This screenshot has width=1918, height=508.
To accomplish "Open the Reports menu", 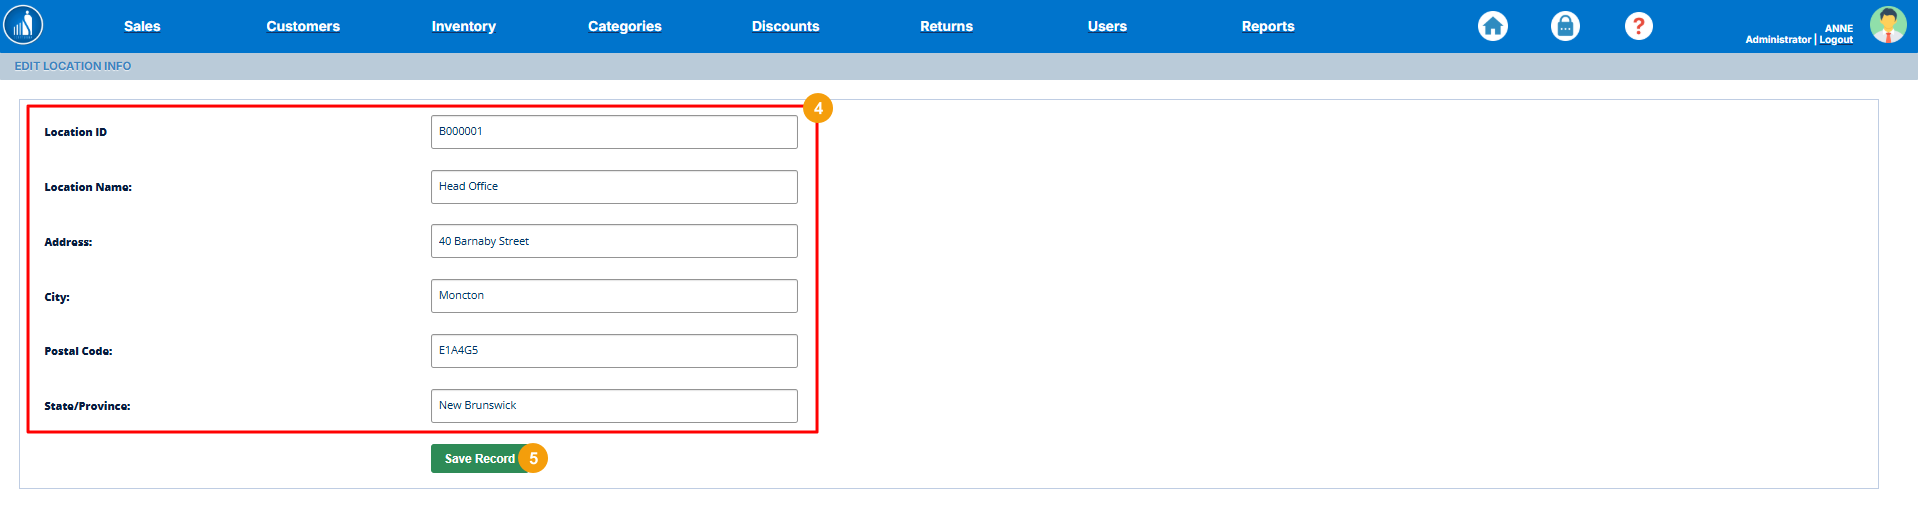I will [x=1267, y=26].
